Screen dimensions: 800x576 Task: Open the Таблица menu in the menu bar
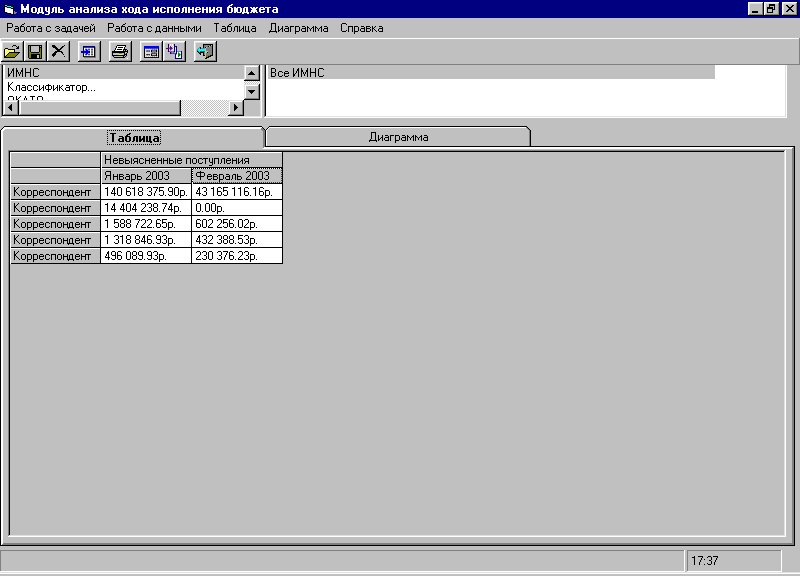pyautogui.click(x=235, y=28)
